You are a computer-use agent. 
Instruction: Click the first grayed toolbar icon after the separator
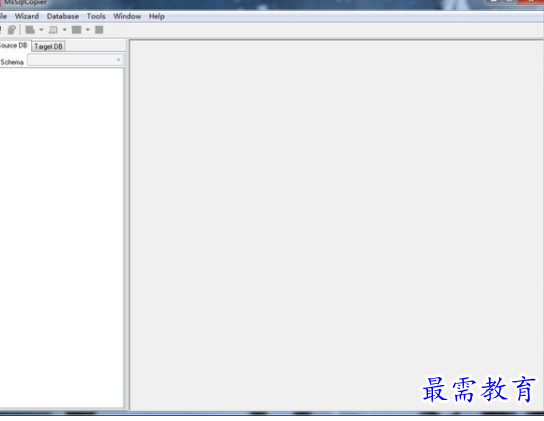[30, 30]
